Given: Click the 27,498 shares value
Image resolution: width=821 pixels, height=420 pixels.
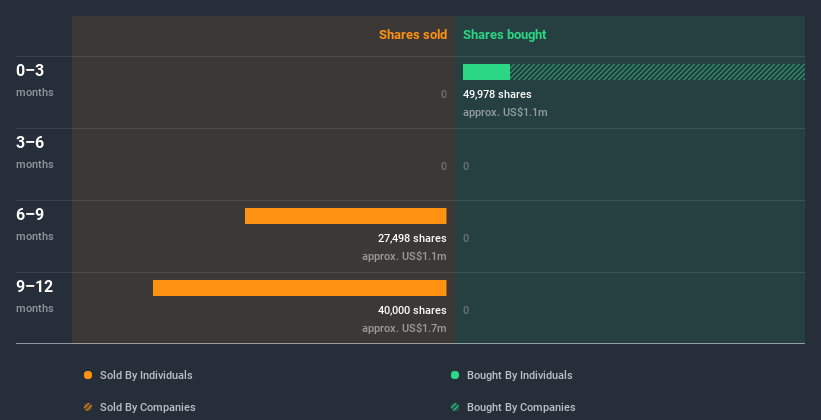Looking at the screenshot, I should (412, 238).
